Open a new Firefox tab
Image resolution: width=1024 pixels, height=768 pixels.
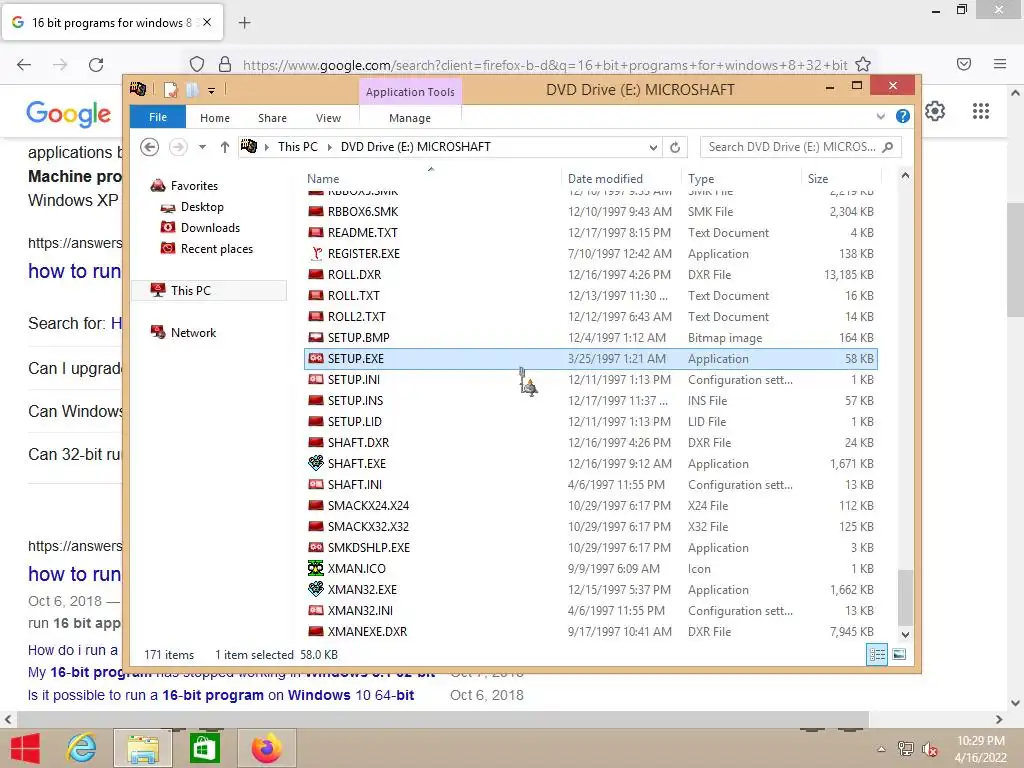[x=245, y=23]
